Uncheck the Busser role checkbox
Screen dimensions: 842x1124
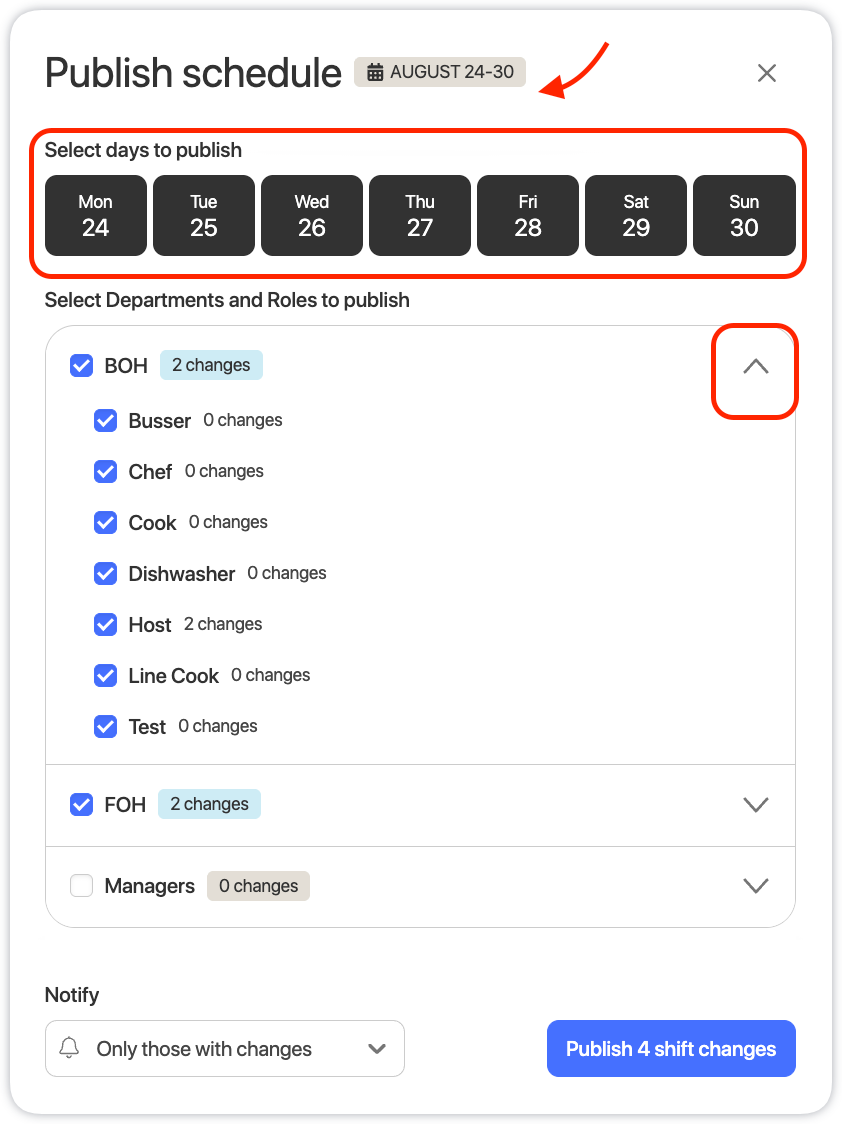pos(105,420)
